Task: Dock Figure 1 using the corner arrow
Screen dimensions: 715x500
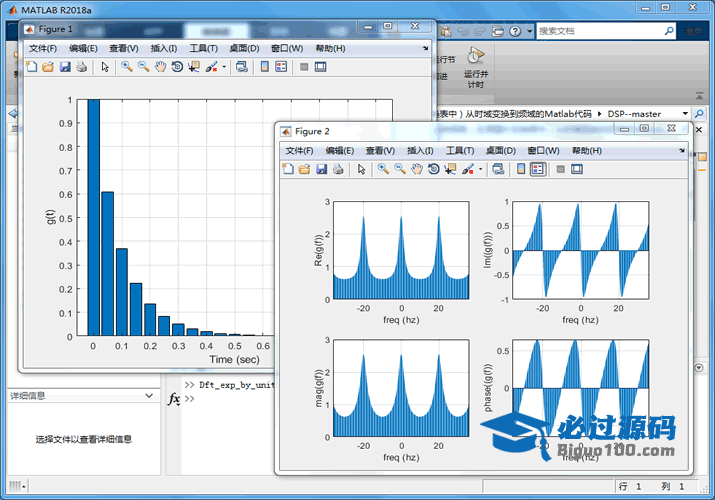Action: coord(425,48)
